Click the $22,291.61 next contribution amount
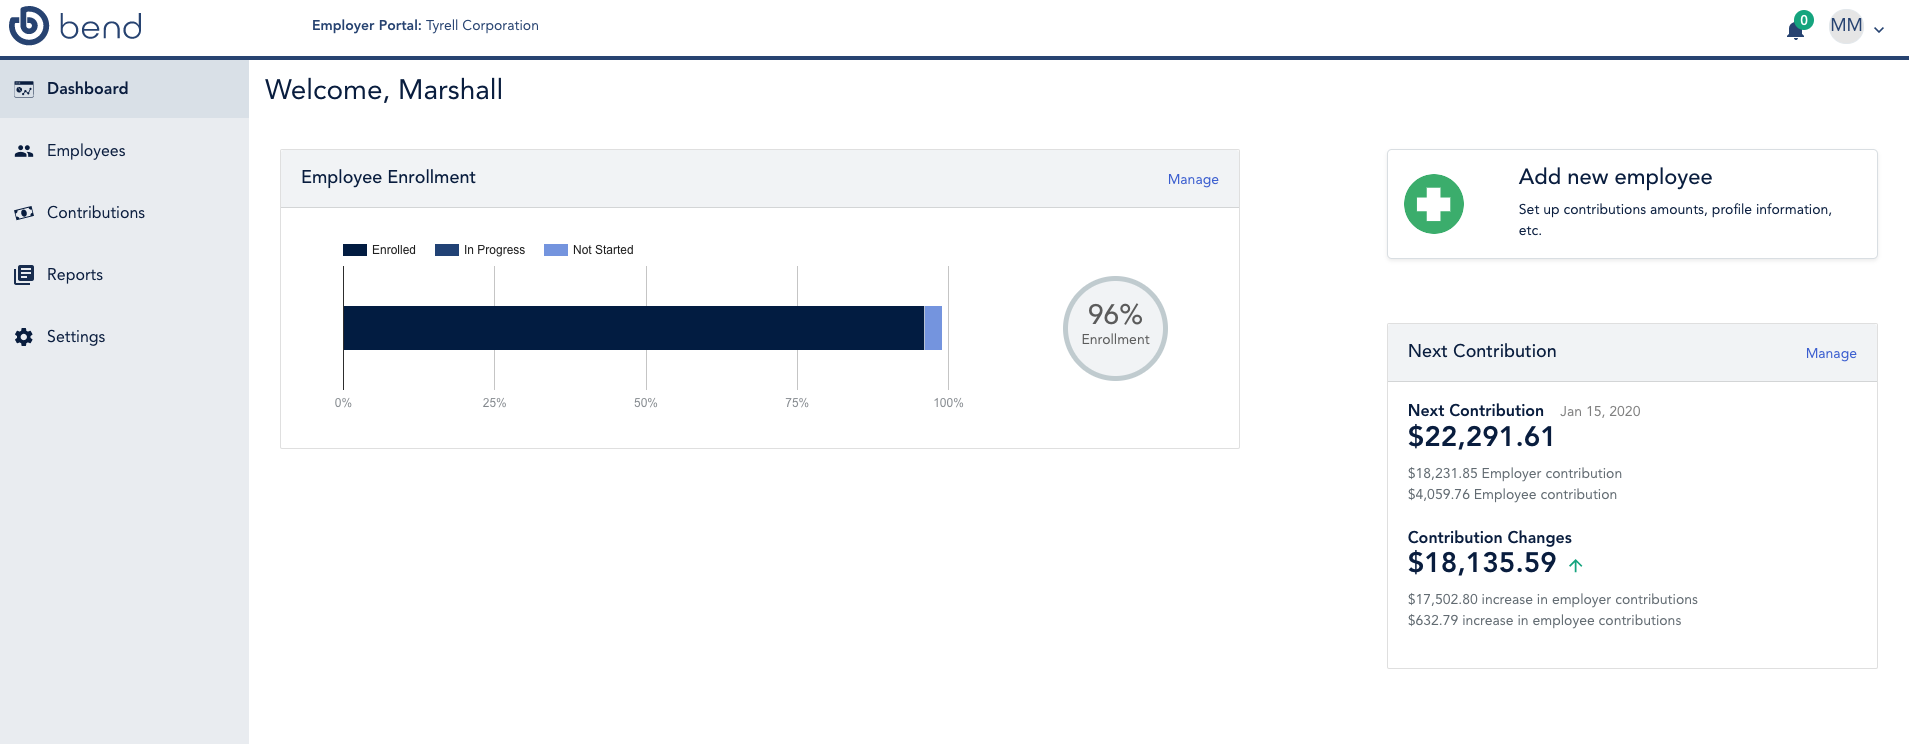The width and height of the screenshot is (1909, 744). [1481, 437]
